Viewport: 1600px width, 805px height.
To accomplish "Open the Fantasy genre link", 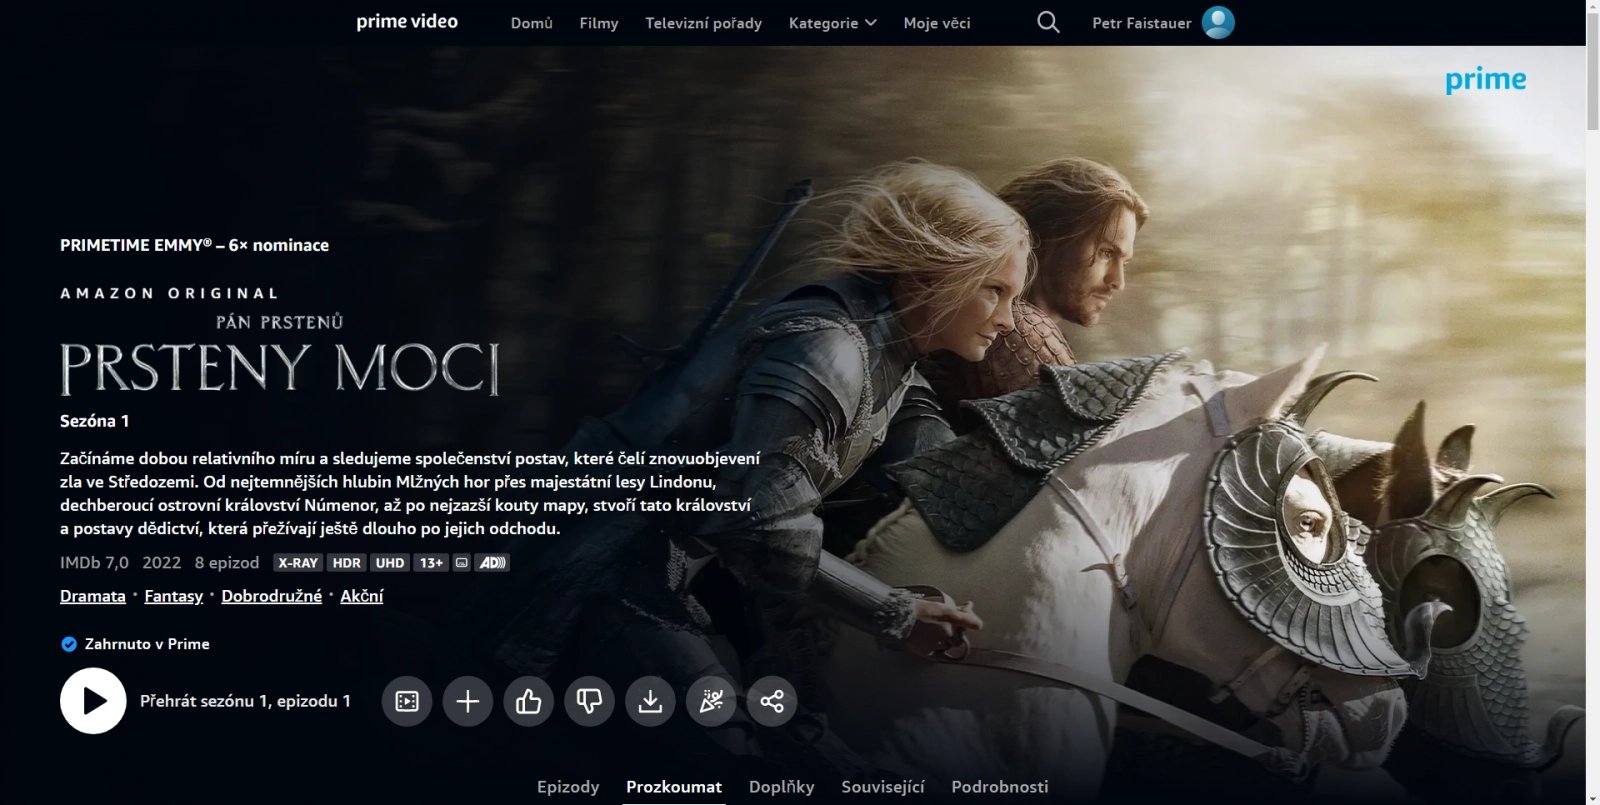I will [174, 596].
